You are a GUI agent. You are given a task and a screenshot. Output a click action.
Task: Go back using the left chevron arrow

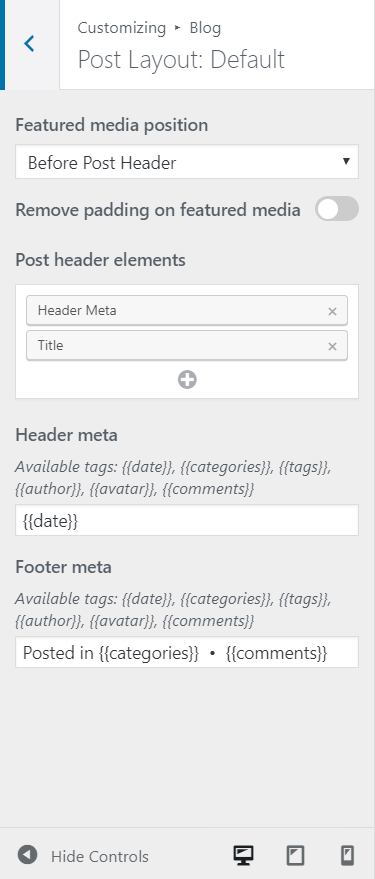point(30,44)
